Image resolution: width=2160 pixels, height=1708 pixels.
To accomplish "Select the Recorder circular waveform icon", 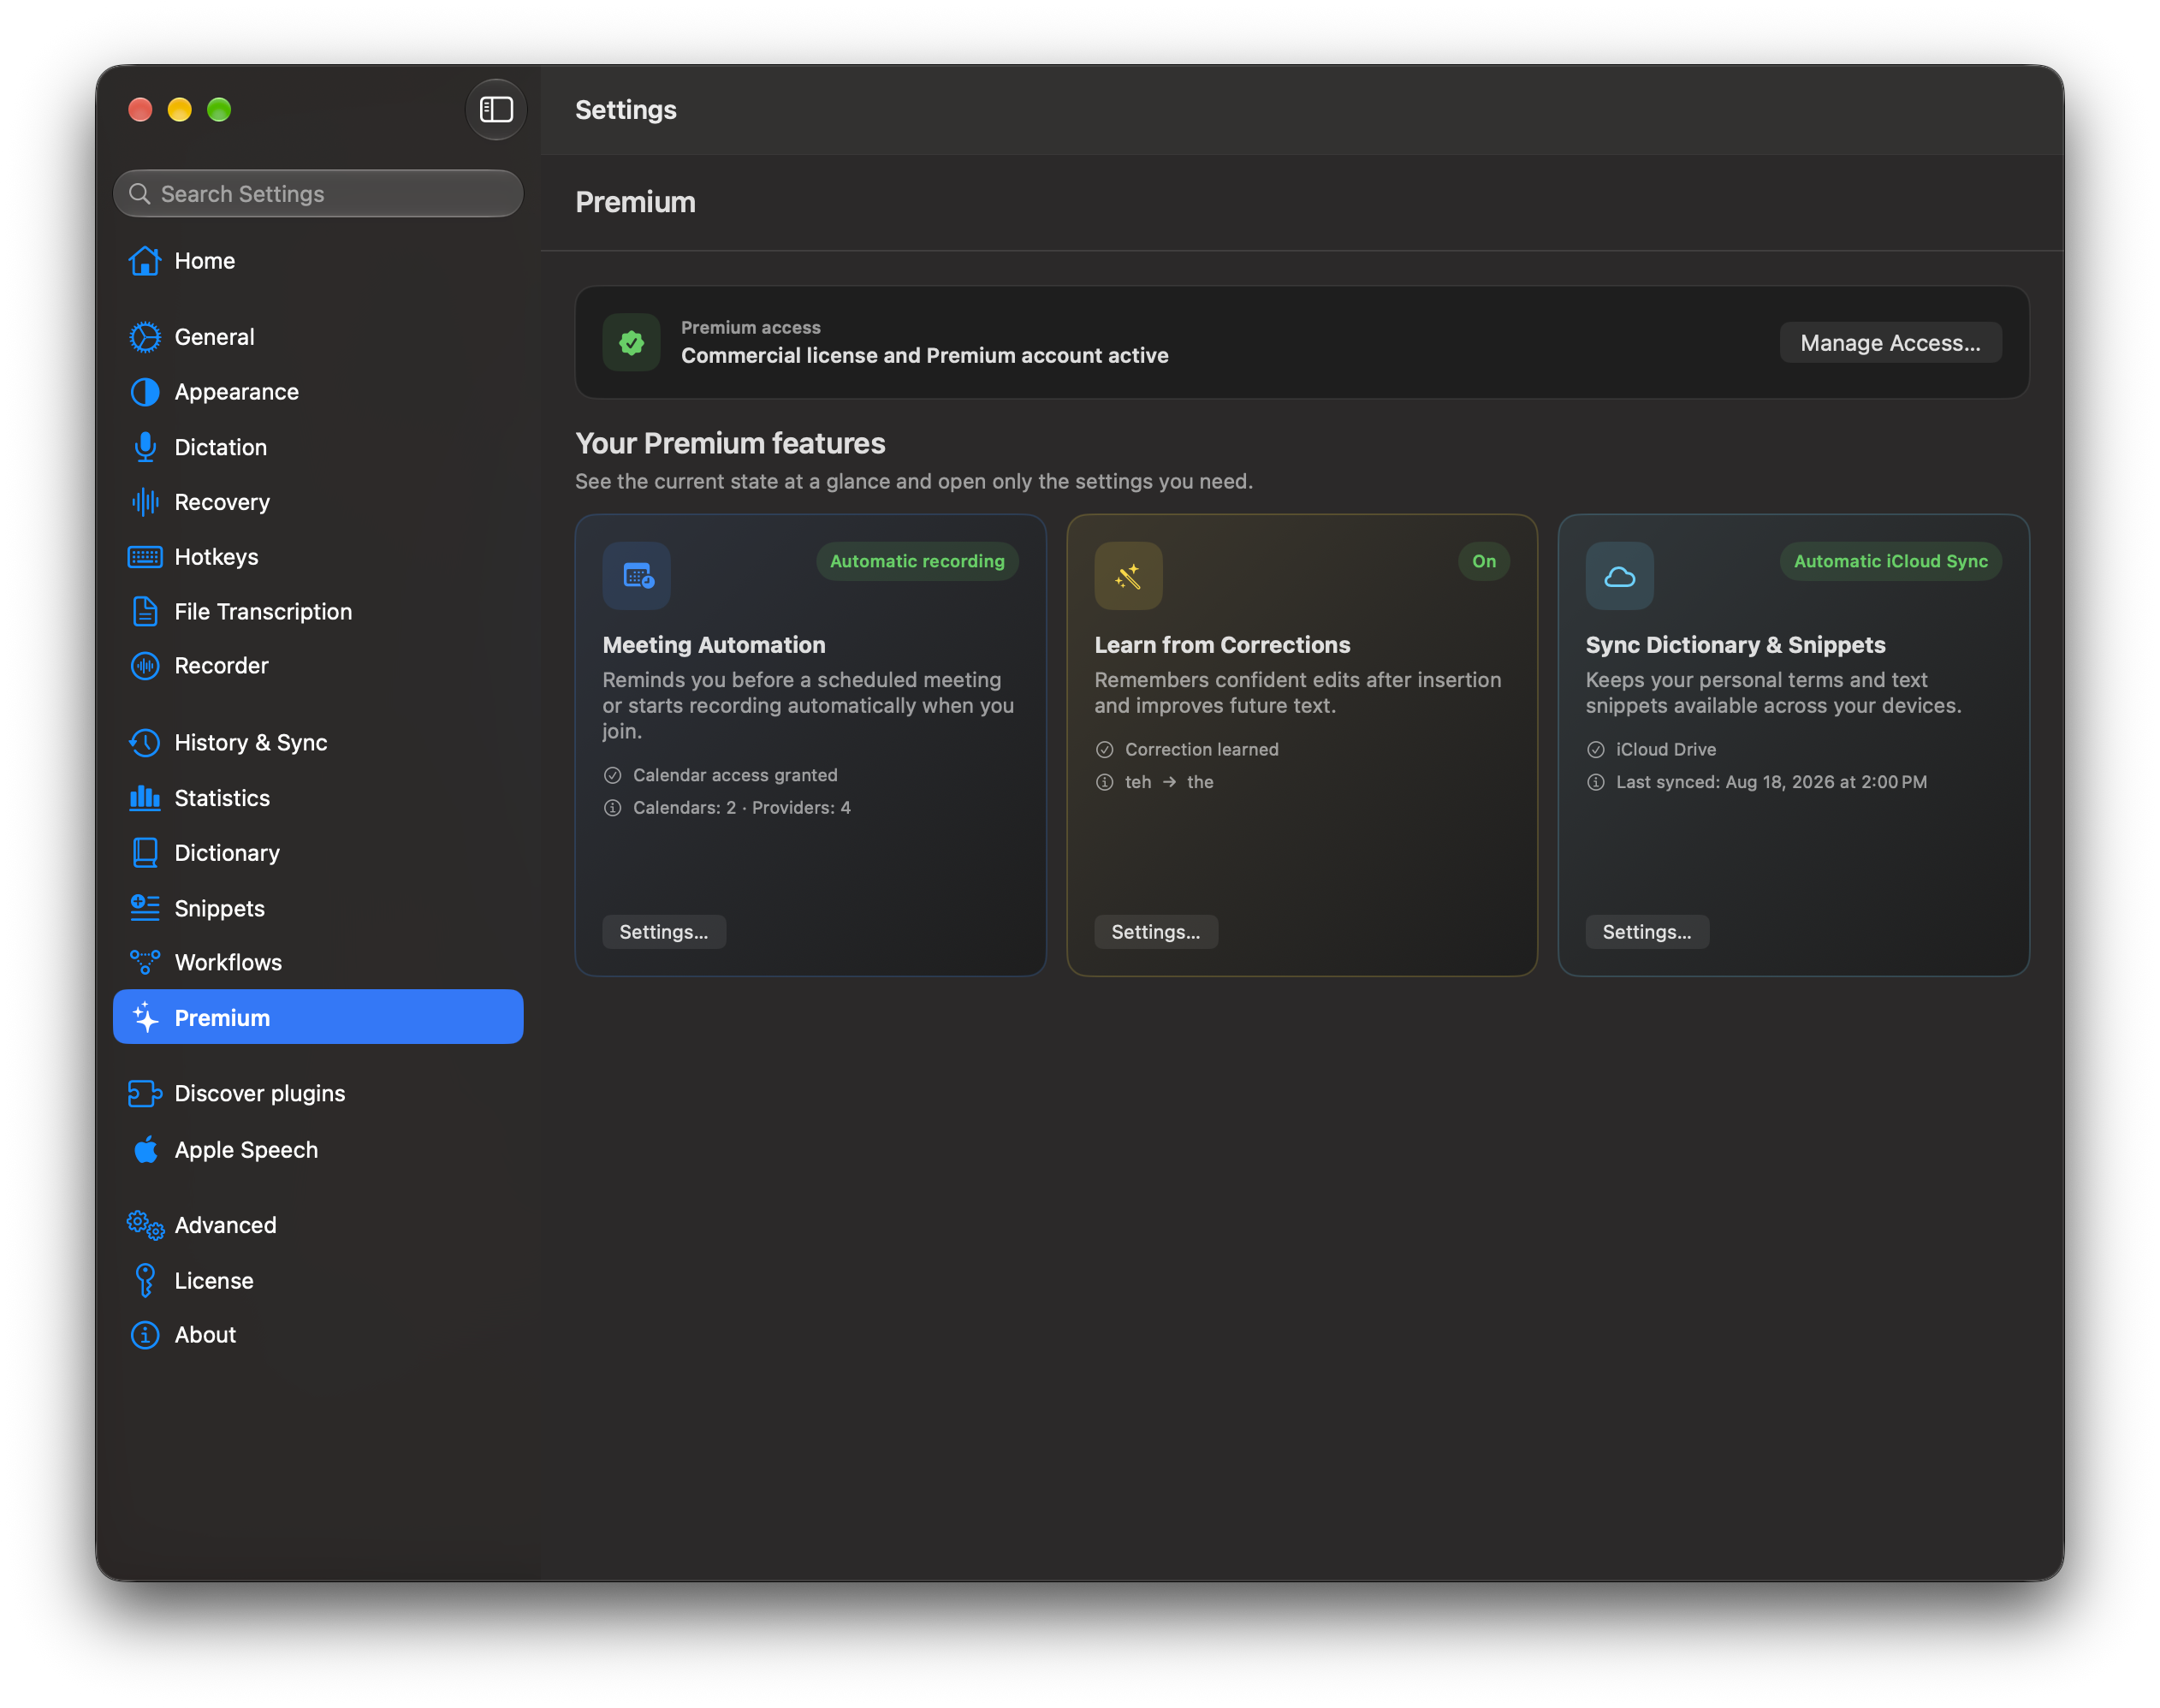I will coord(145,666).
